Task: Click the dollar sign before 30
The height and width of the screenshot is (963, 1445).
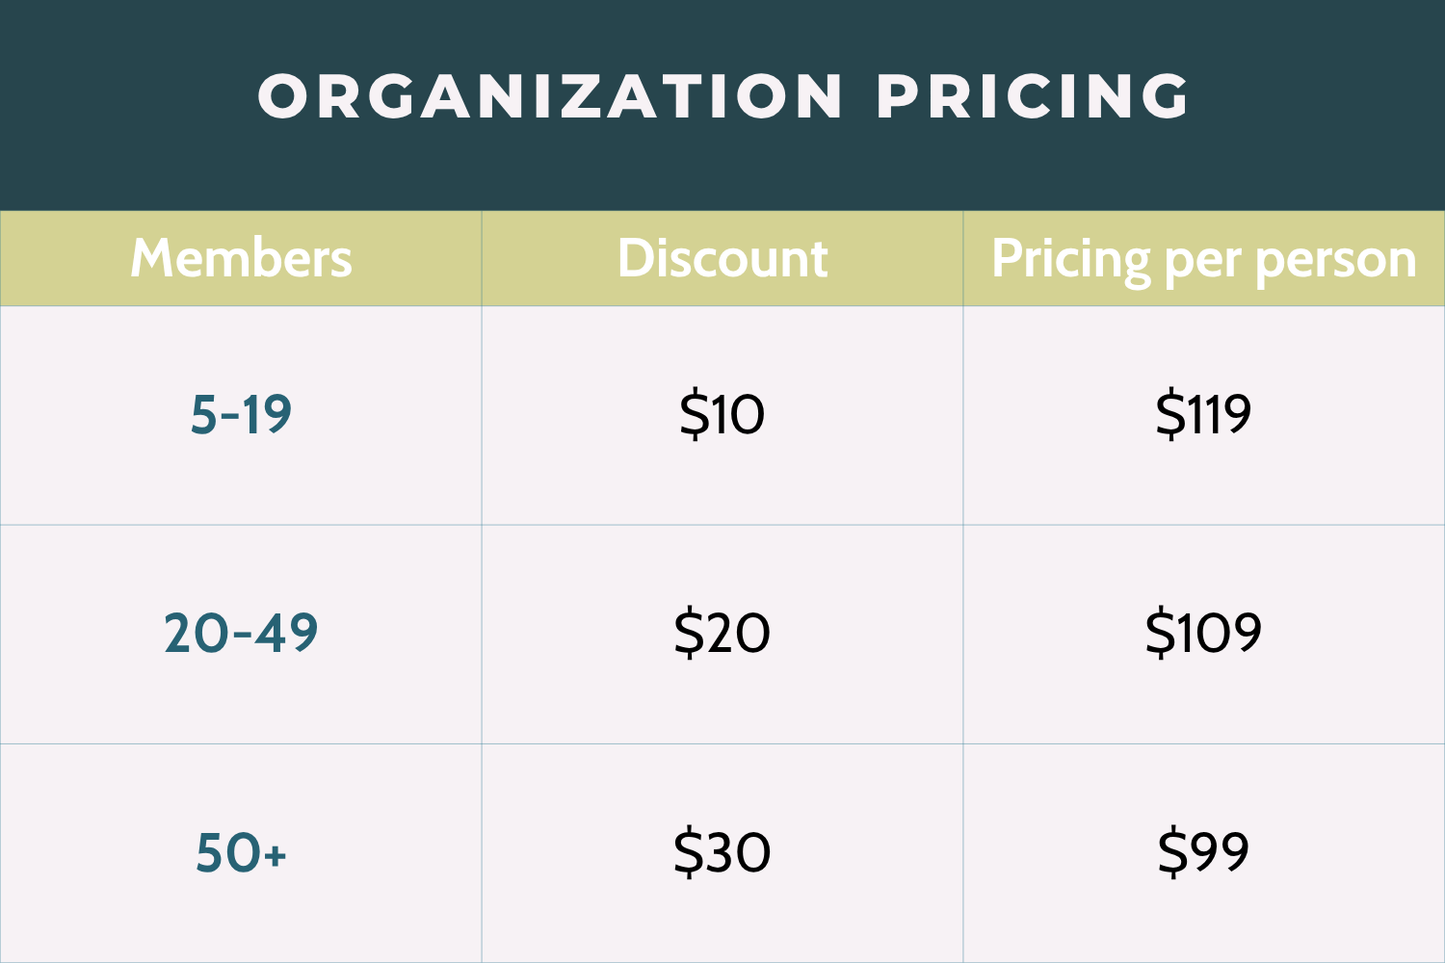Action: pos(689,853)
